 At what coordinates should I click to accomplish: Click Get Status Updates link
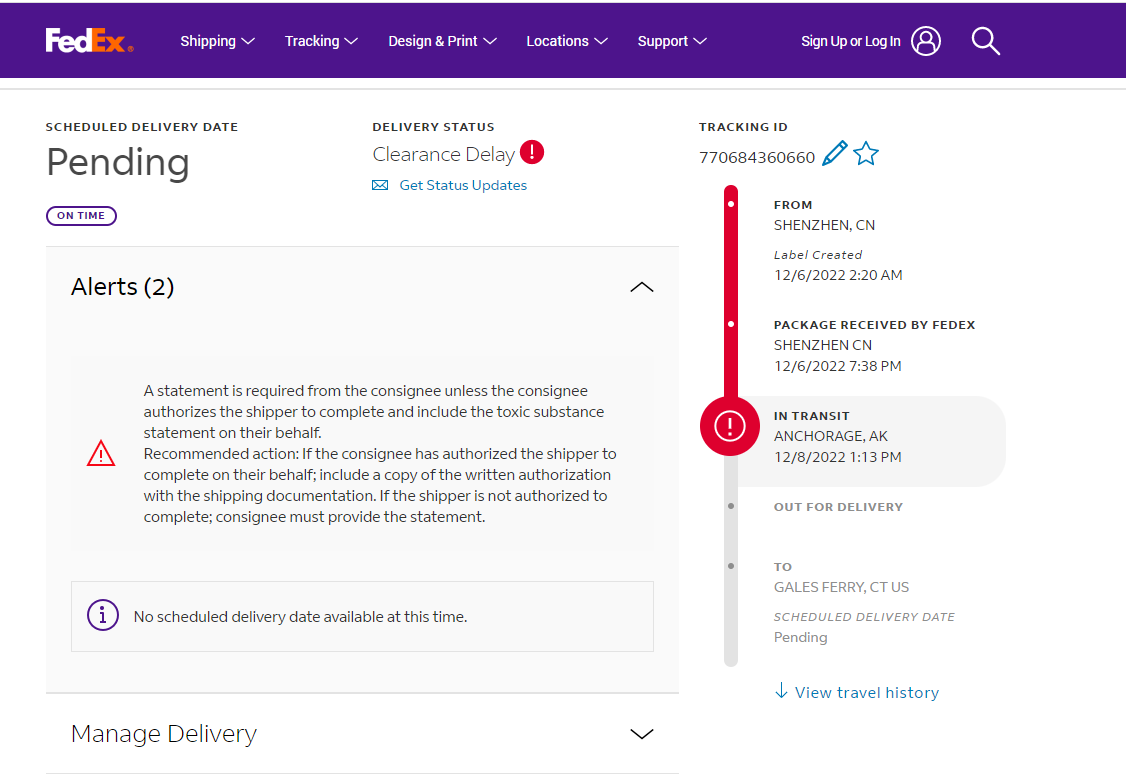(x=462, y=185)
